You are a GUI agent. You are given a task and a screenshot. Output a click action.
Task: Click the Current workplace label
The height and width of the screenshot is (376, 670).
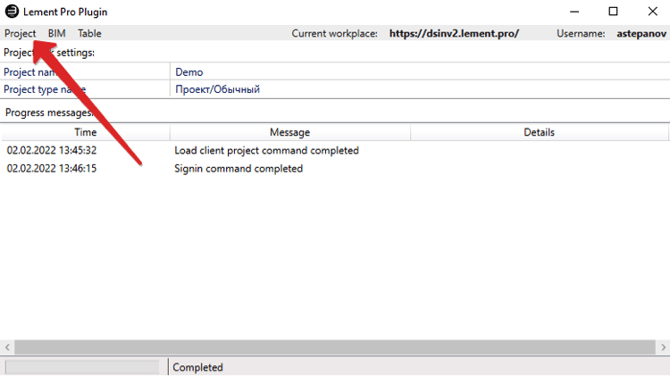point(335,33)
